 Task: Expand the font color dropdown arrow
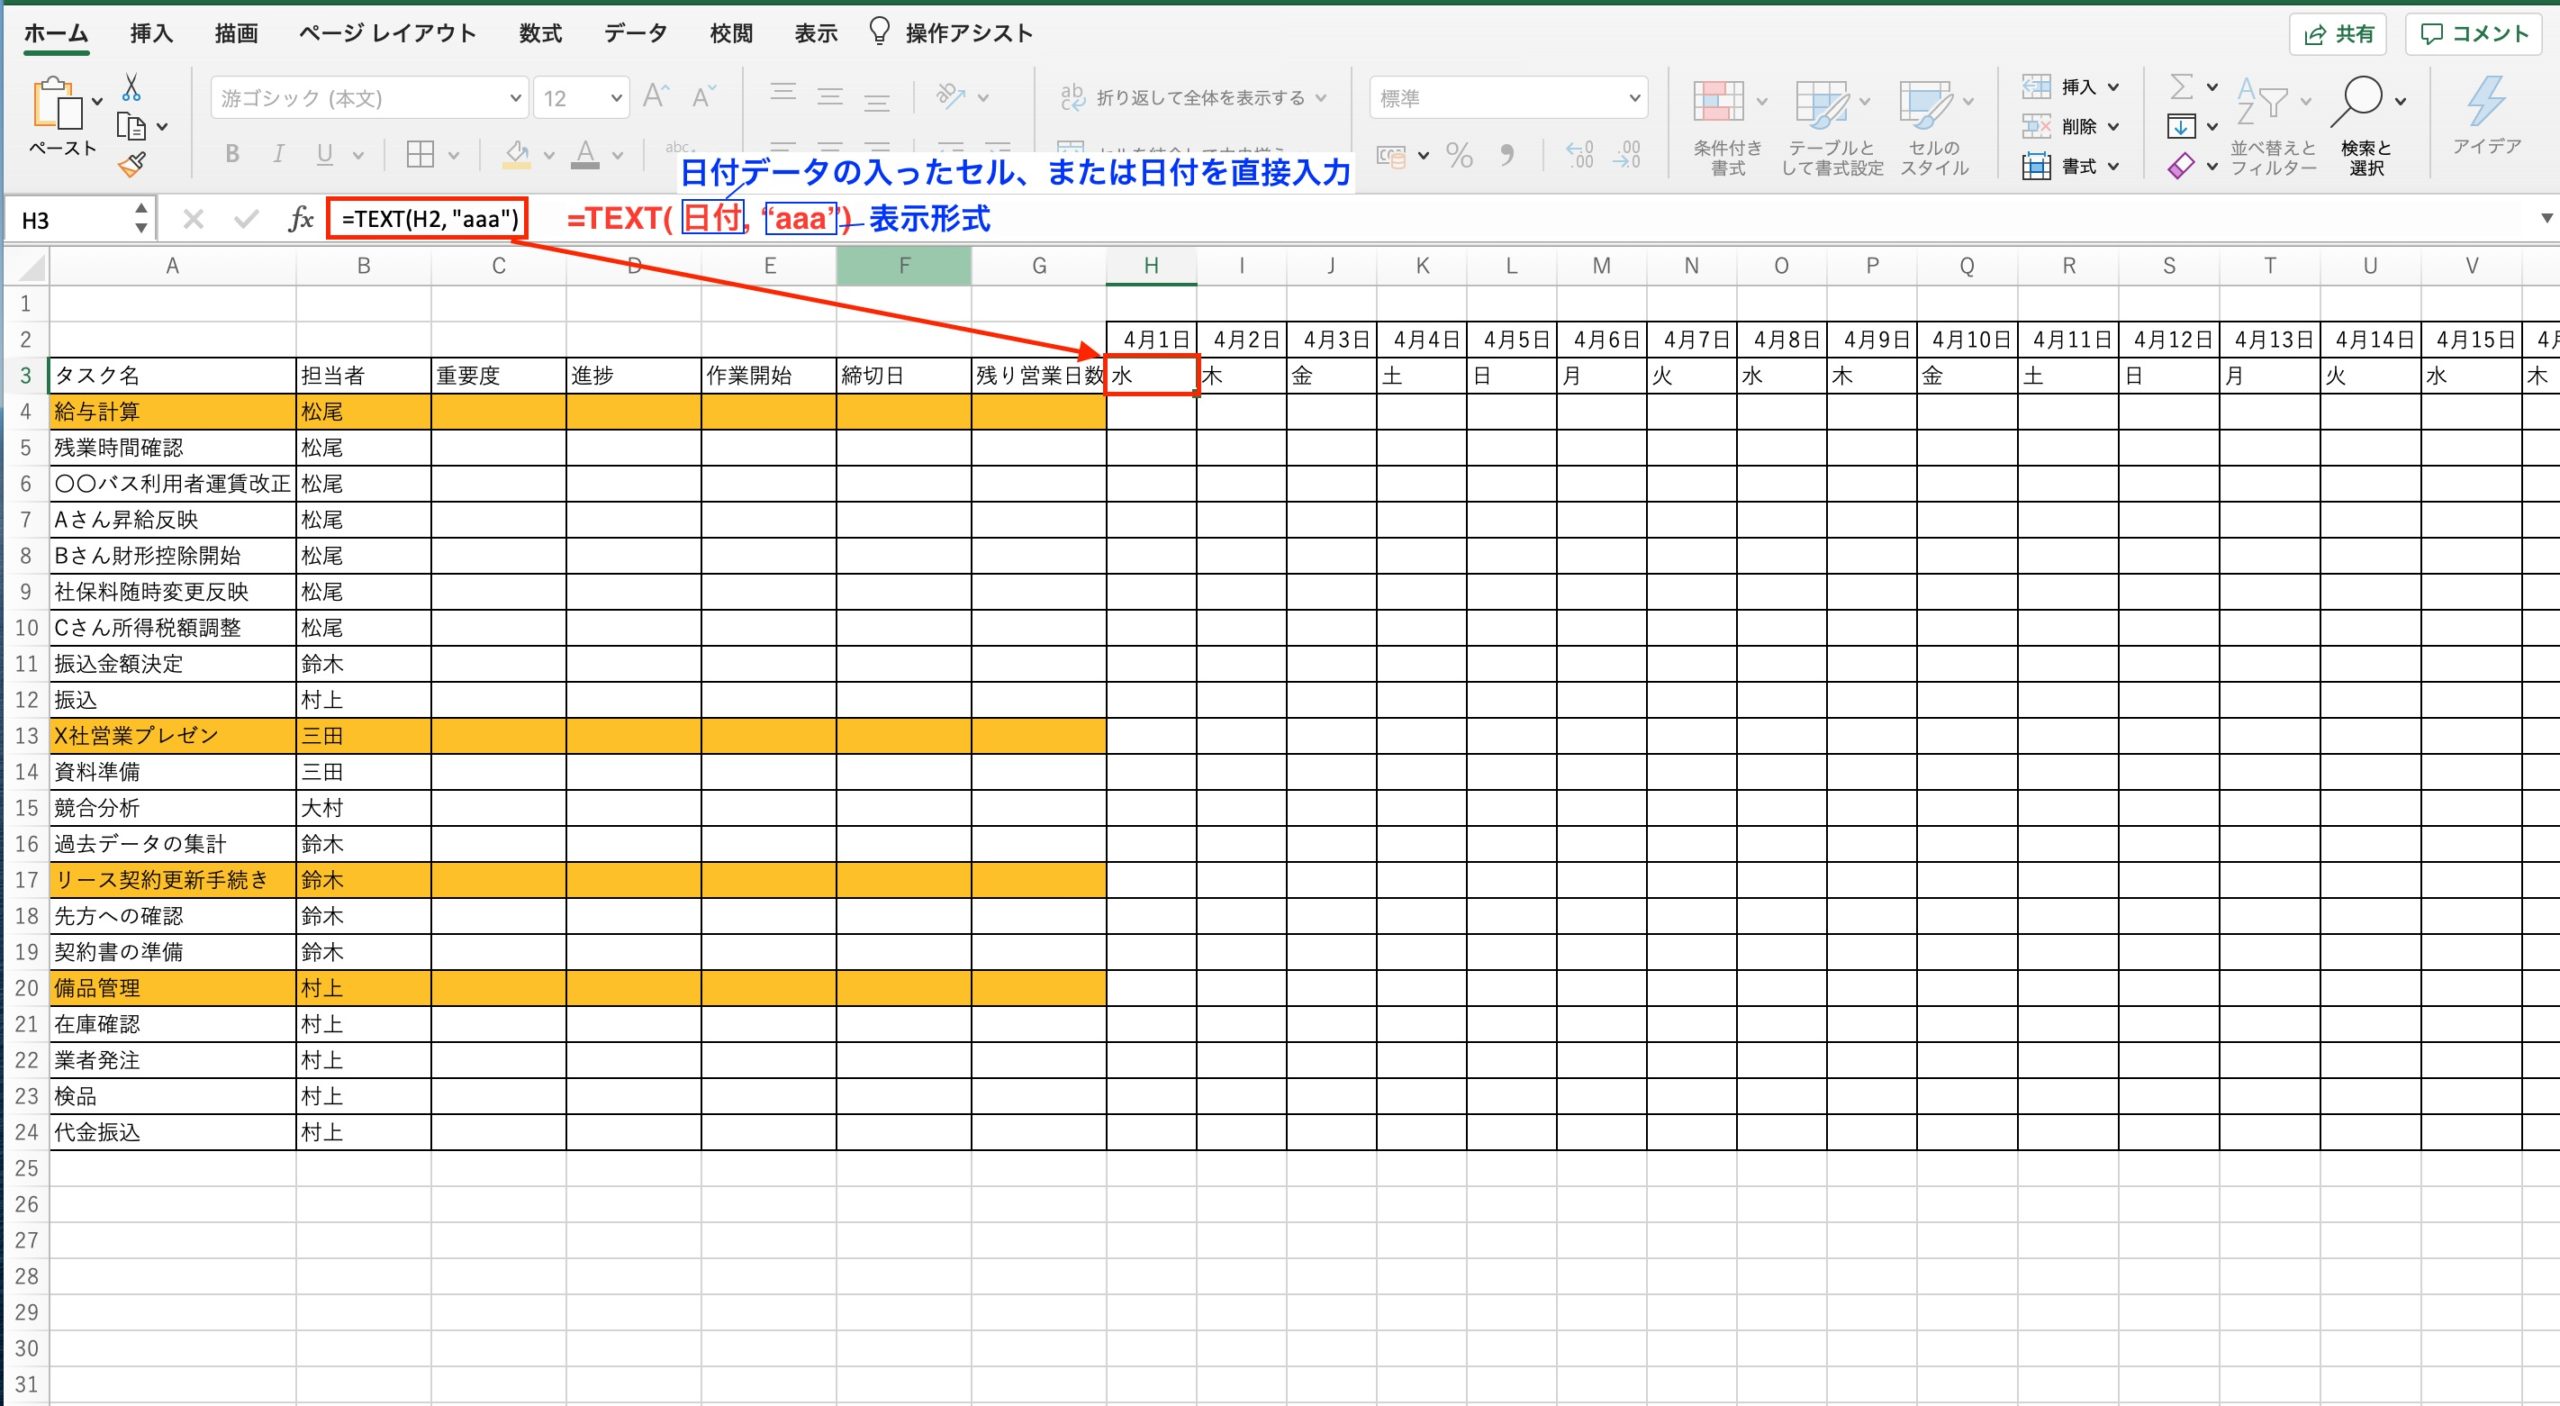point(618,155)
